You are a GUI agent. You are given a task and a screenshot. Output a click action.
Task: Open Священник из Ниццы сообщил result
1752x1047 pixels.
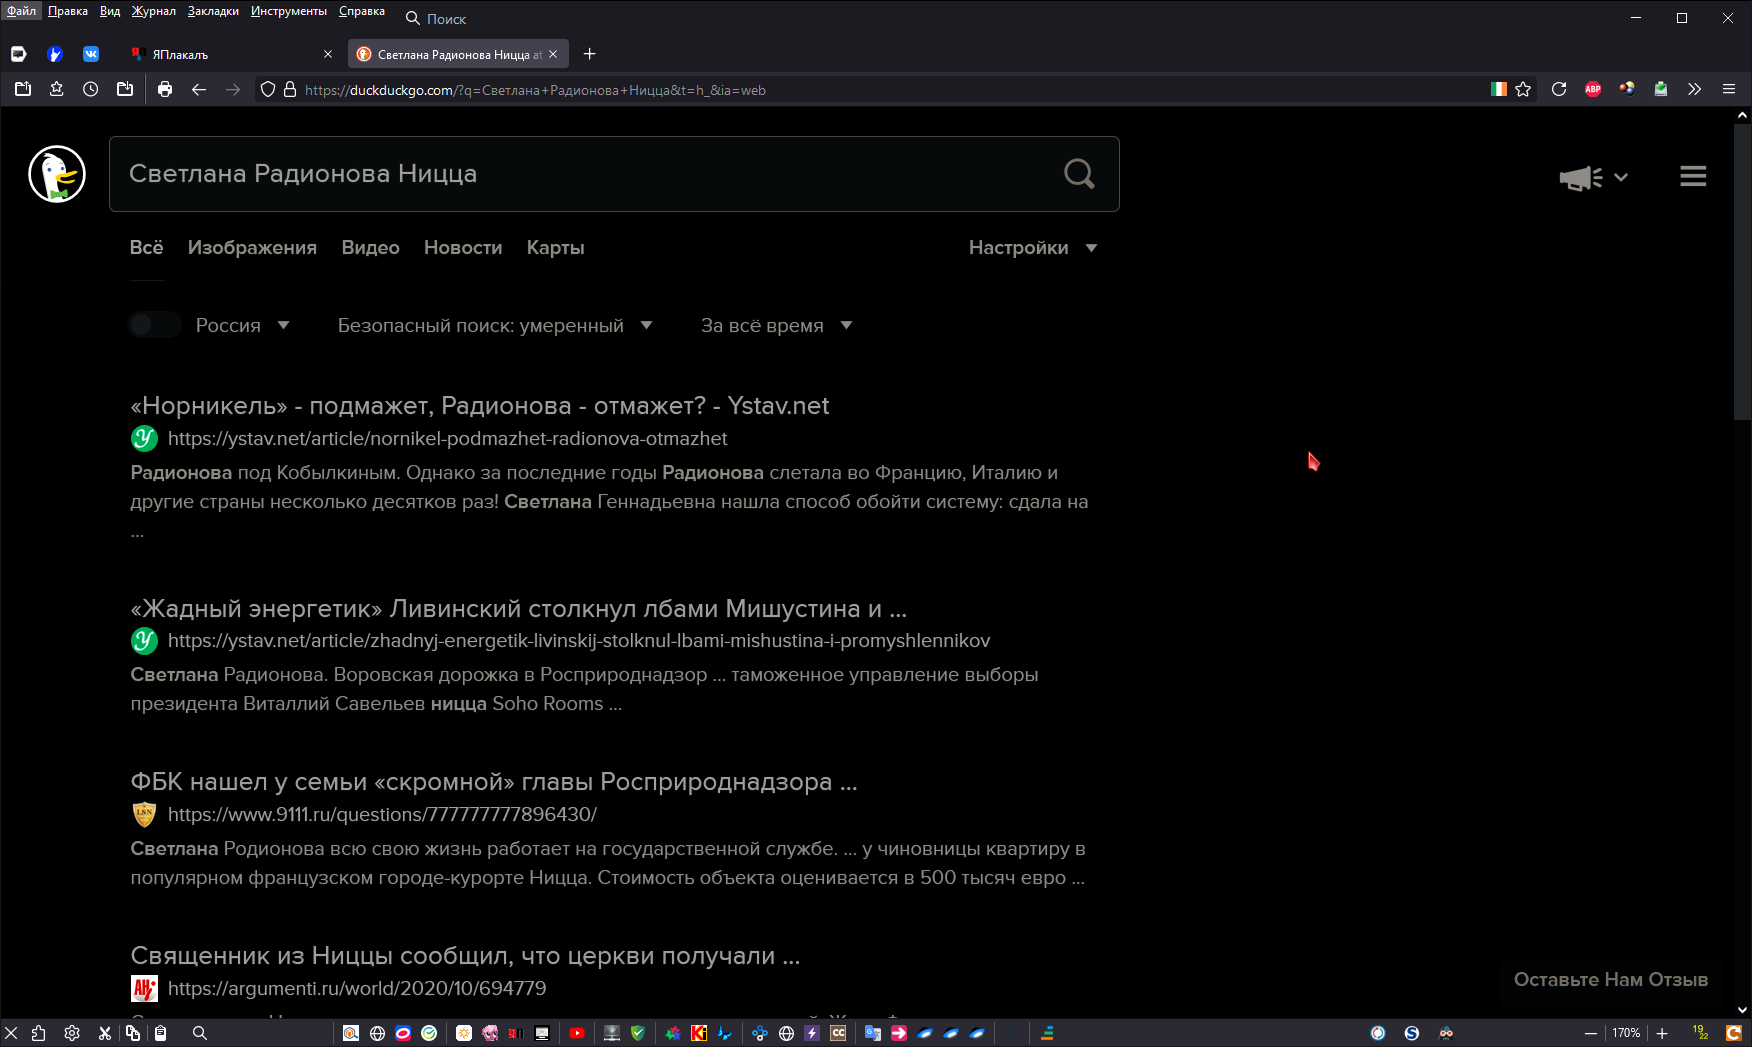click(465, 955)
